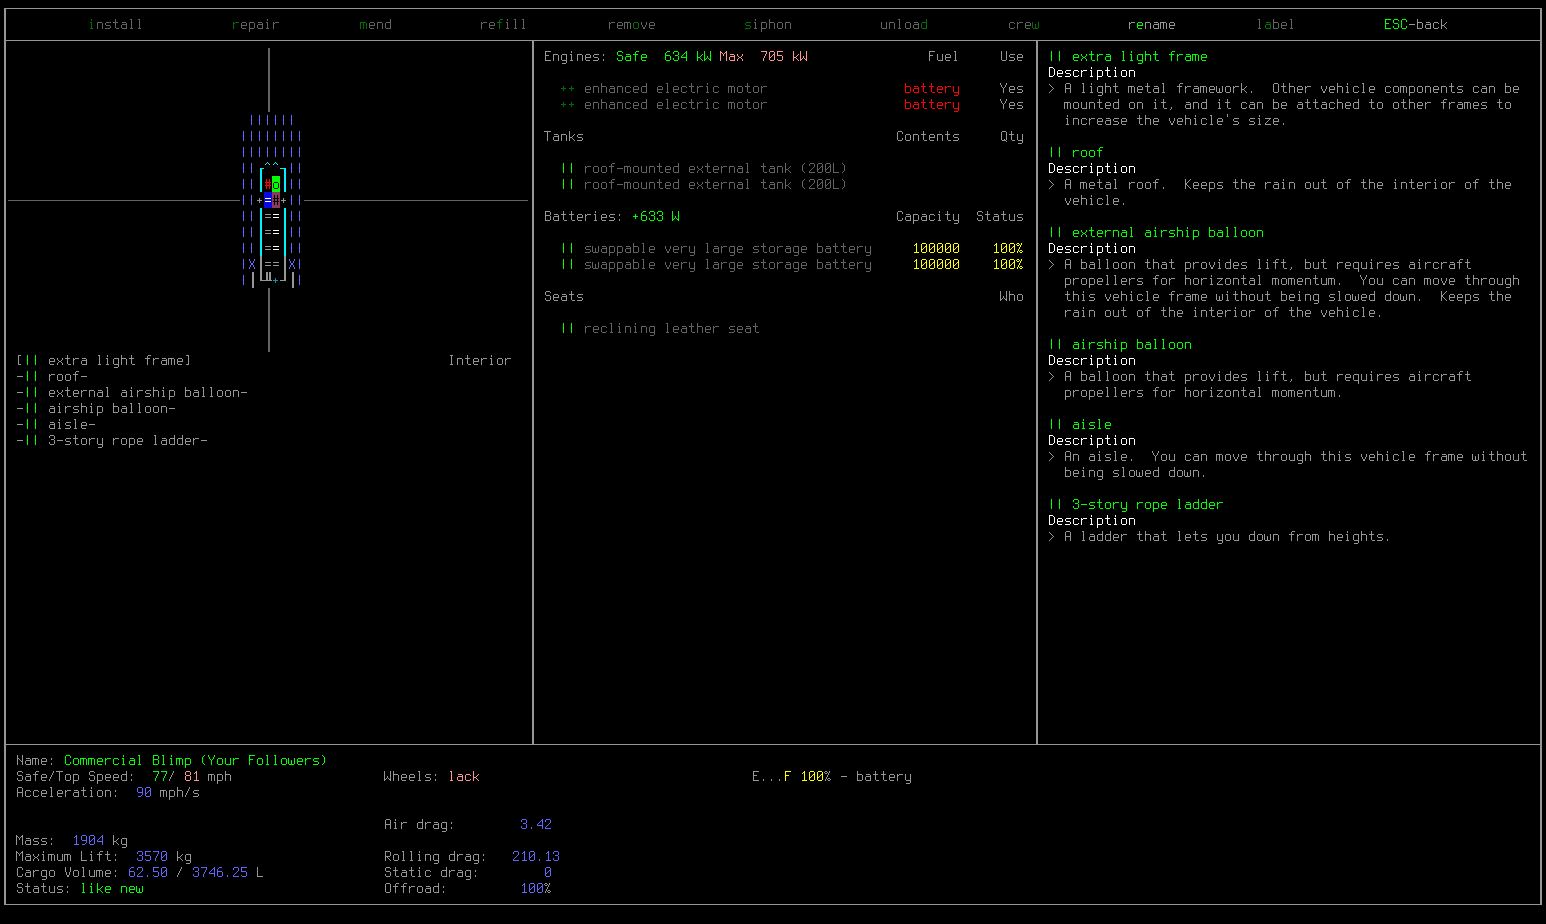
Task: Select airship balloon in the parts list
Action: click(x=96, y=408)
